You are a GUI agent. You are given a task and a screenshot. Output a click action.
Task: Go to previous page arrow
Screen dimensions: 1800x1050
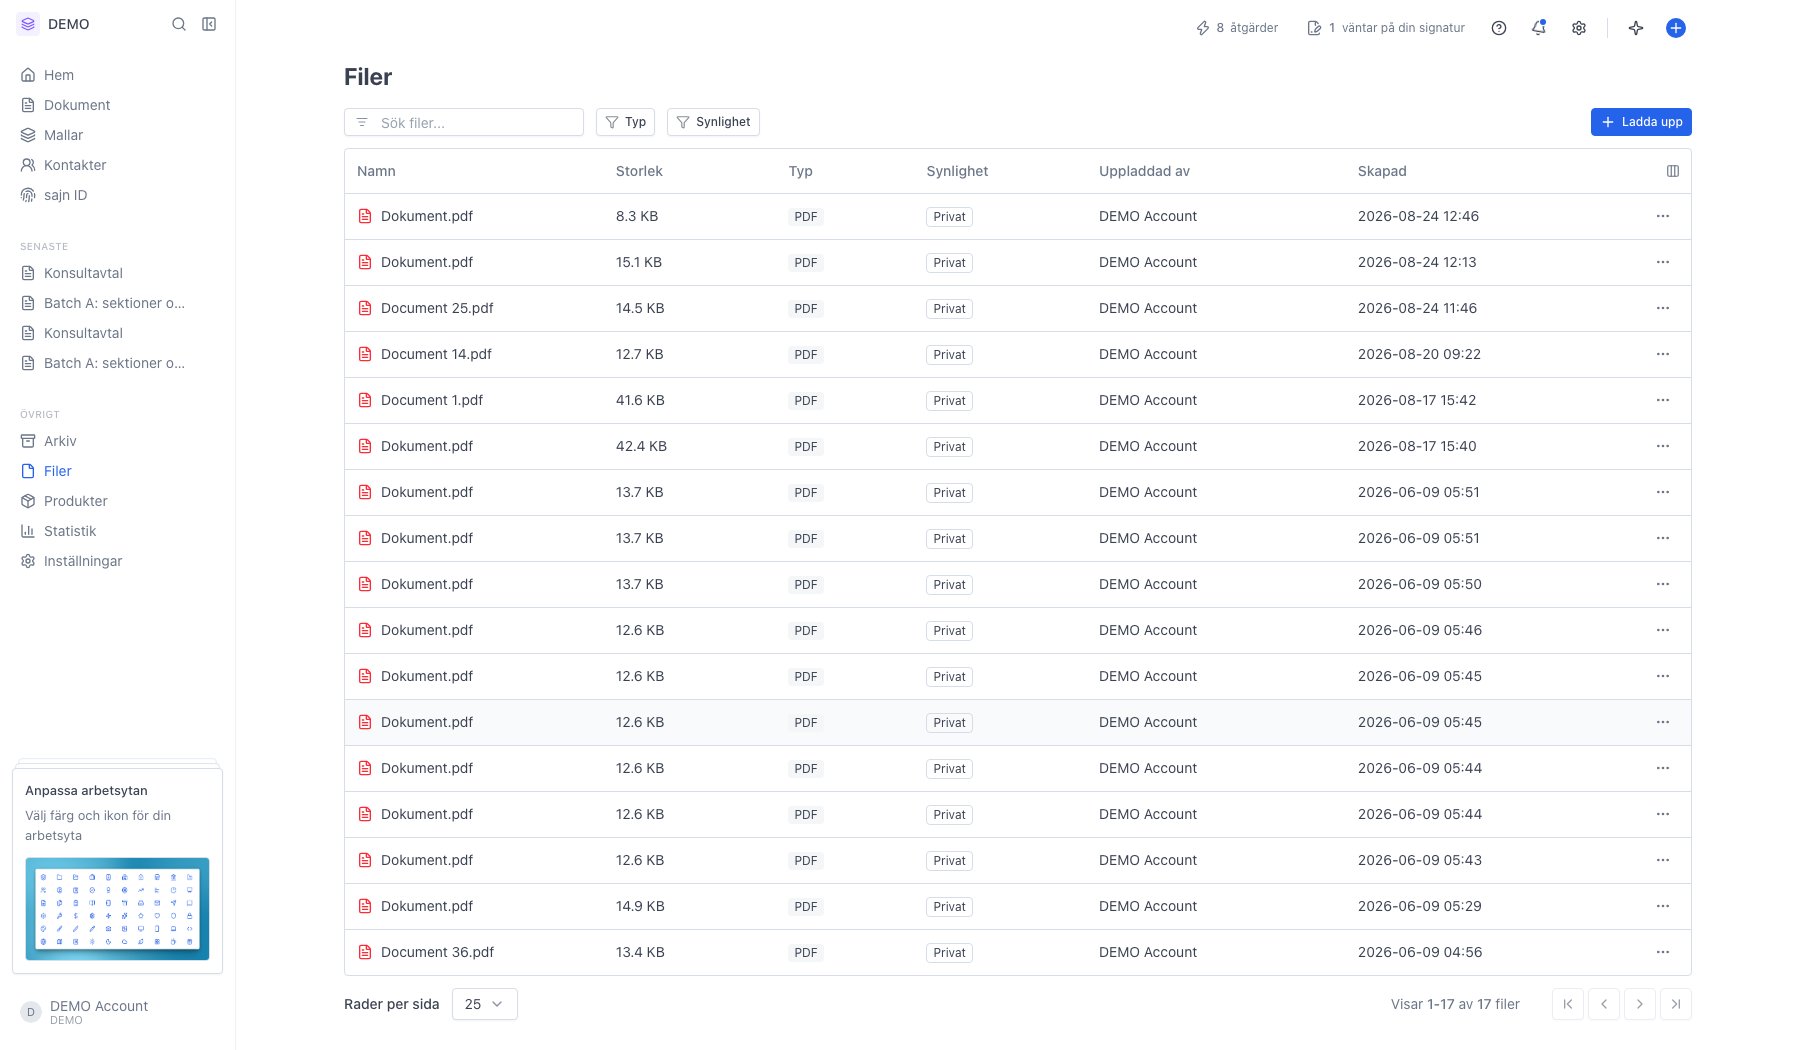tap(1604, 1004)
